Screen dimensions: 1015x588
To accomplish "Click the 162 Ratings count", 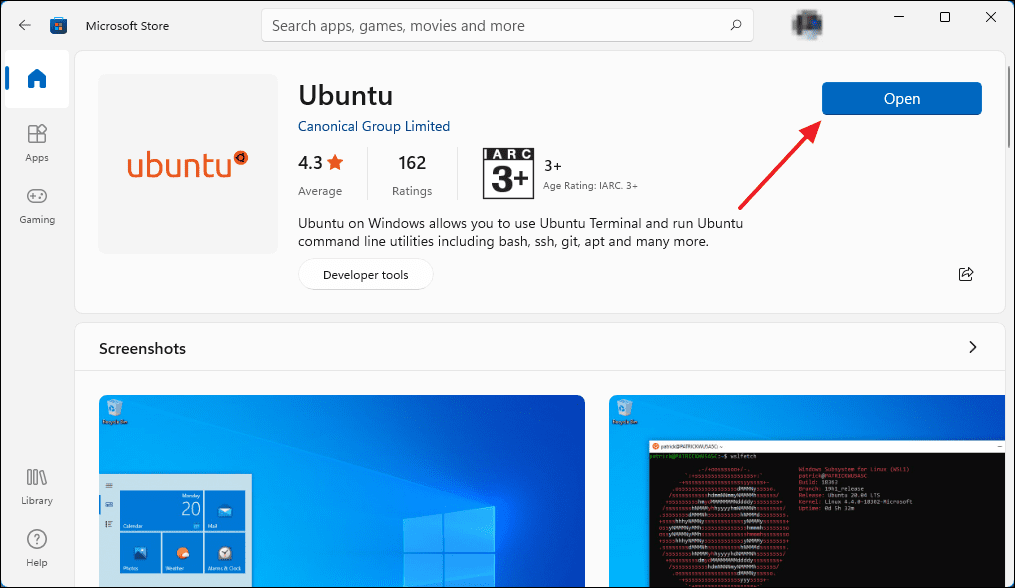I will pyautogui.click(x=412, y=175).
